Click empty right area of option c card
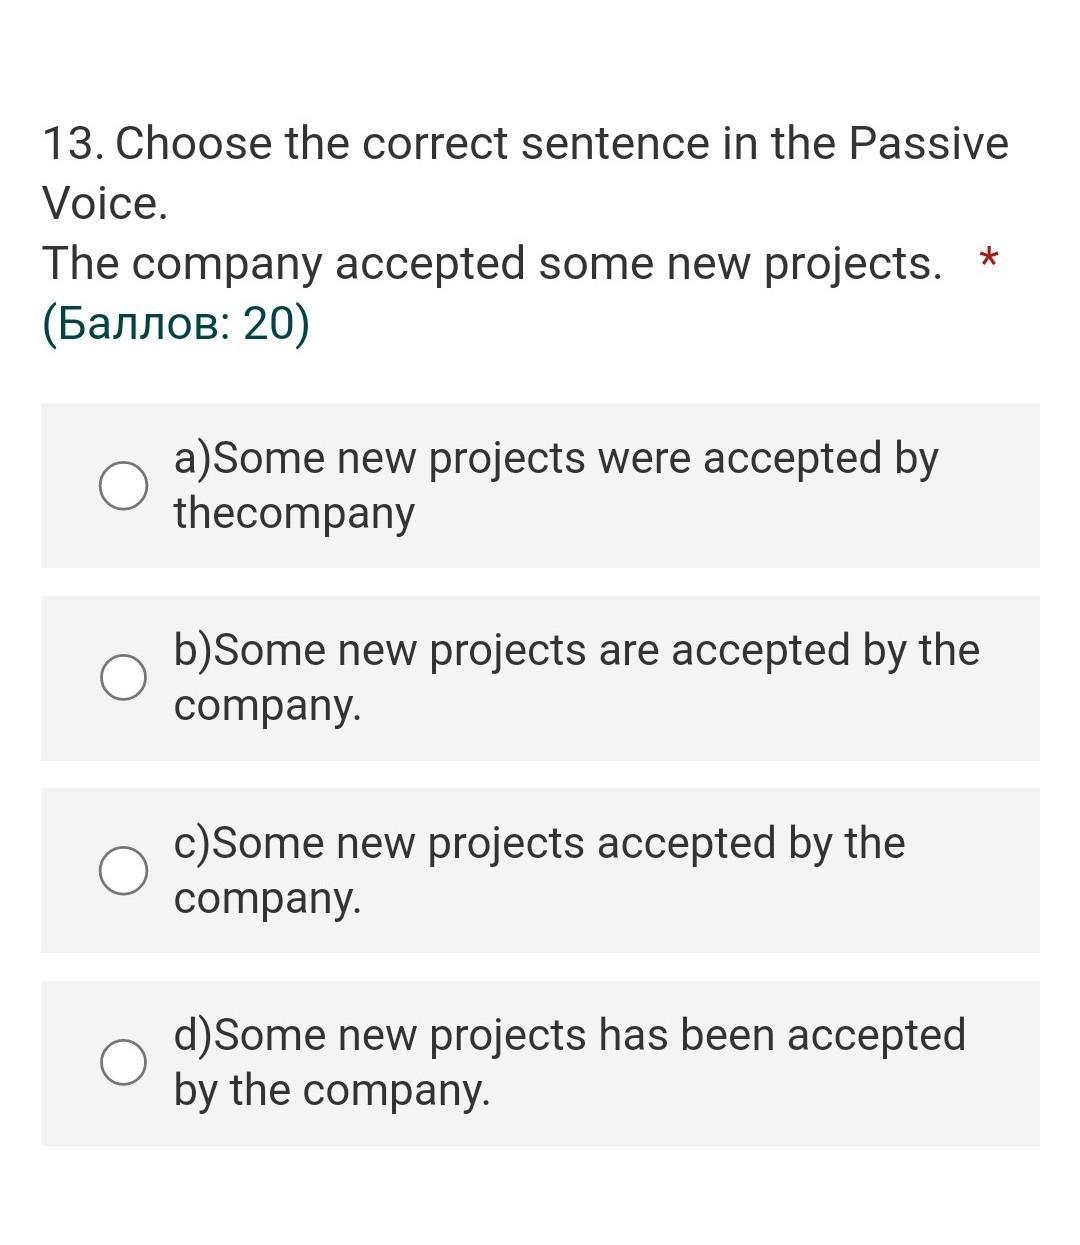The image size is (1080, 1245). tap(975, 870)
